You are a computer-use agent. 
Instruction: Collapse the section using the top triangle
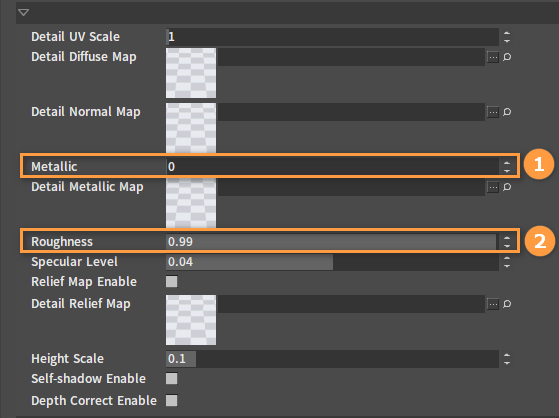pos(24,13)
